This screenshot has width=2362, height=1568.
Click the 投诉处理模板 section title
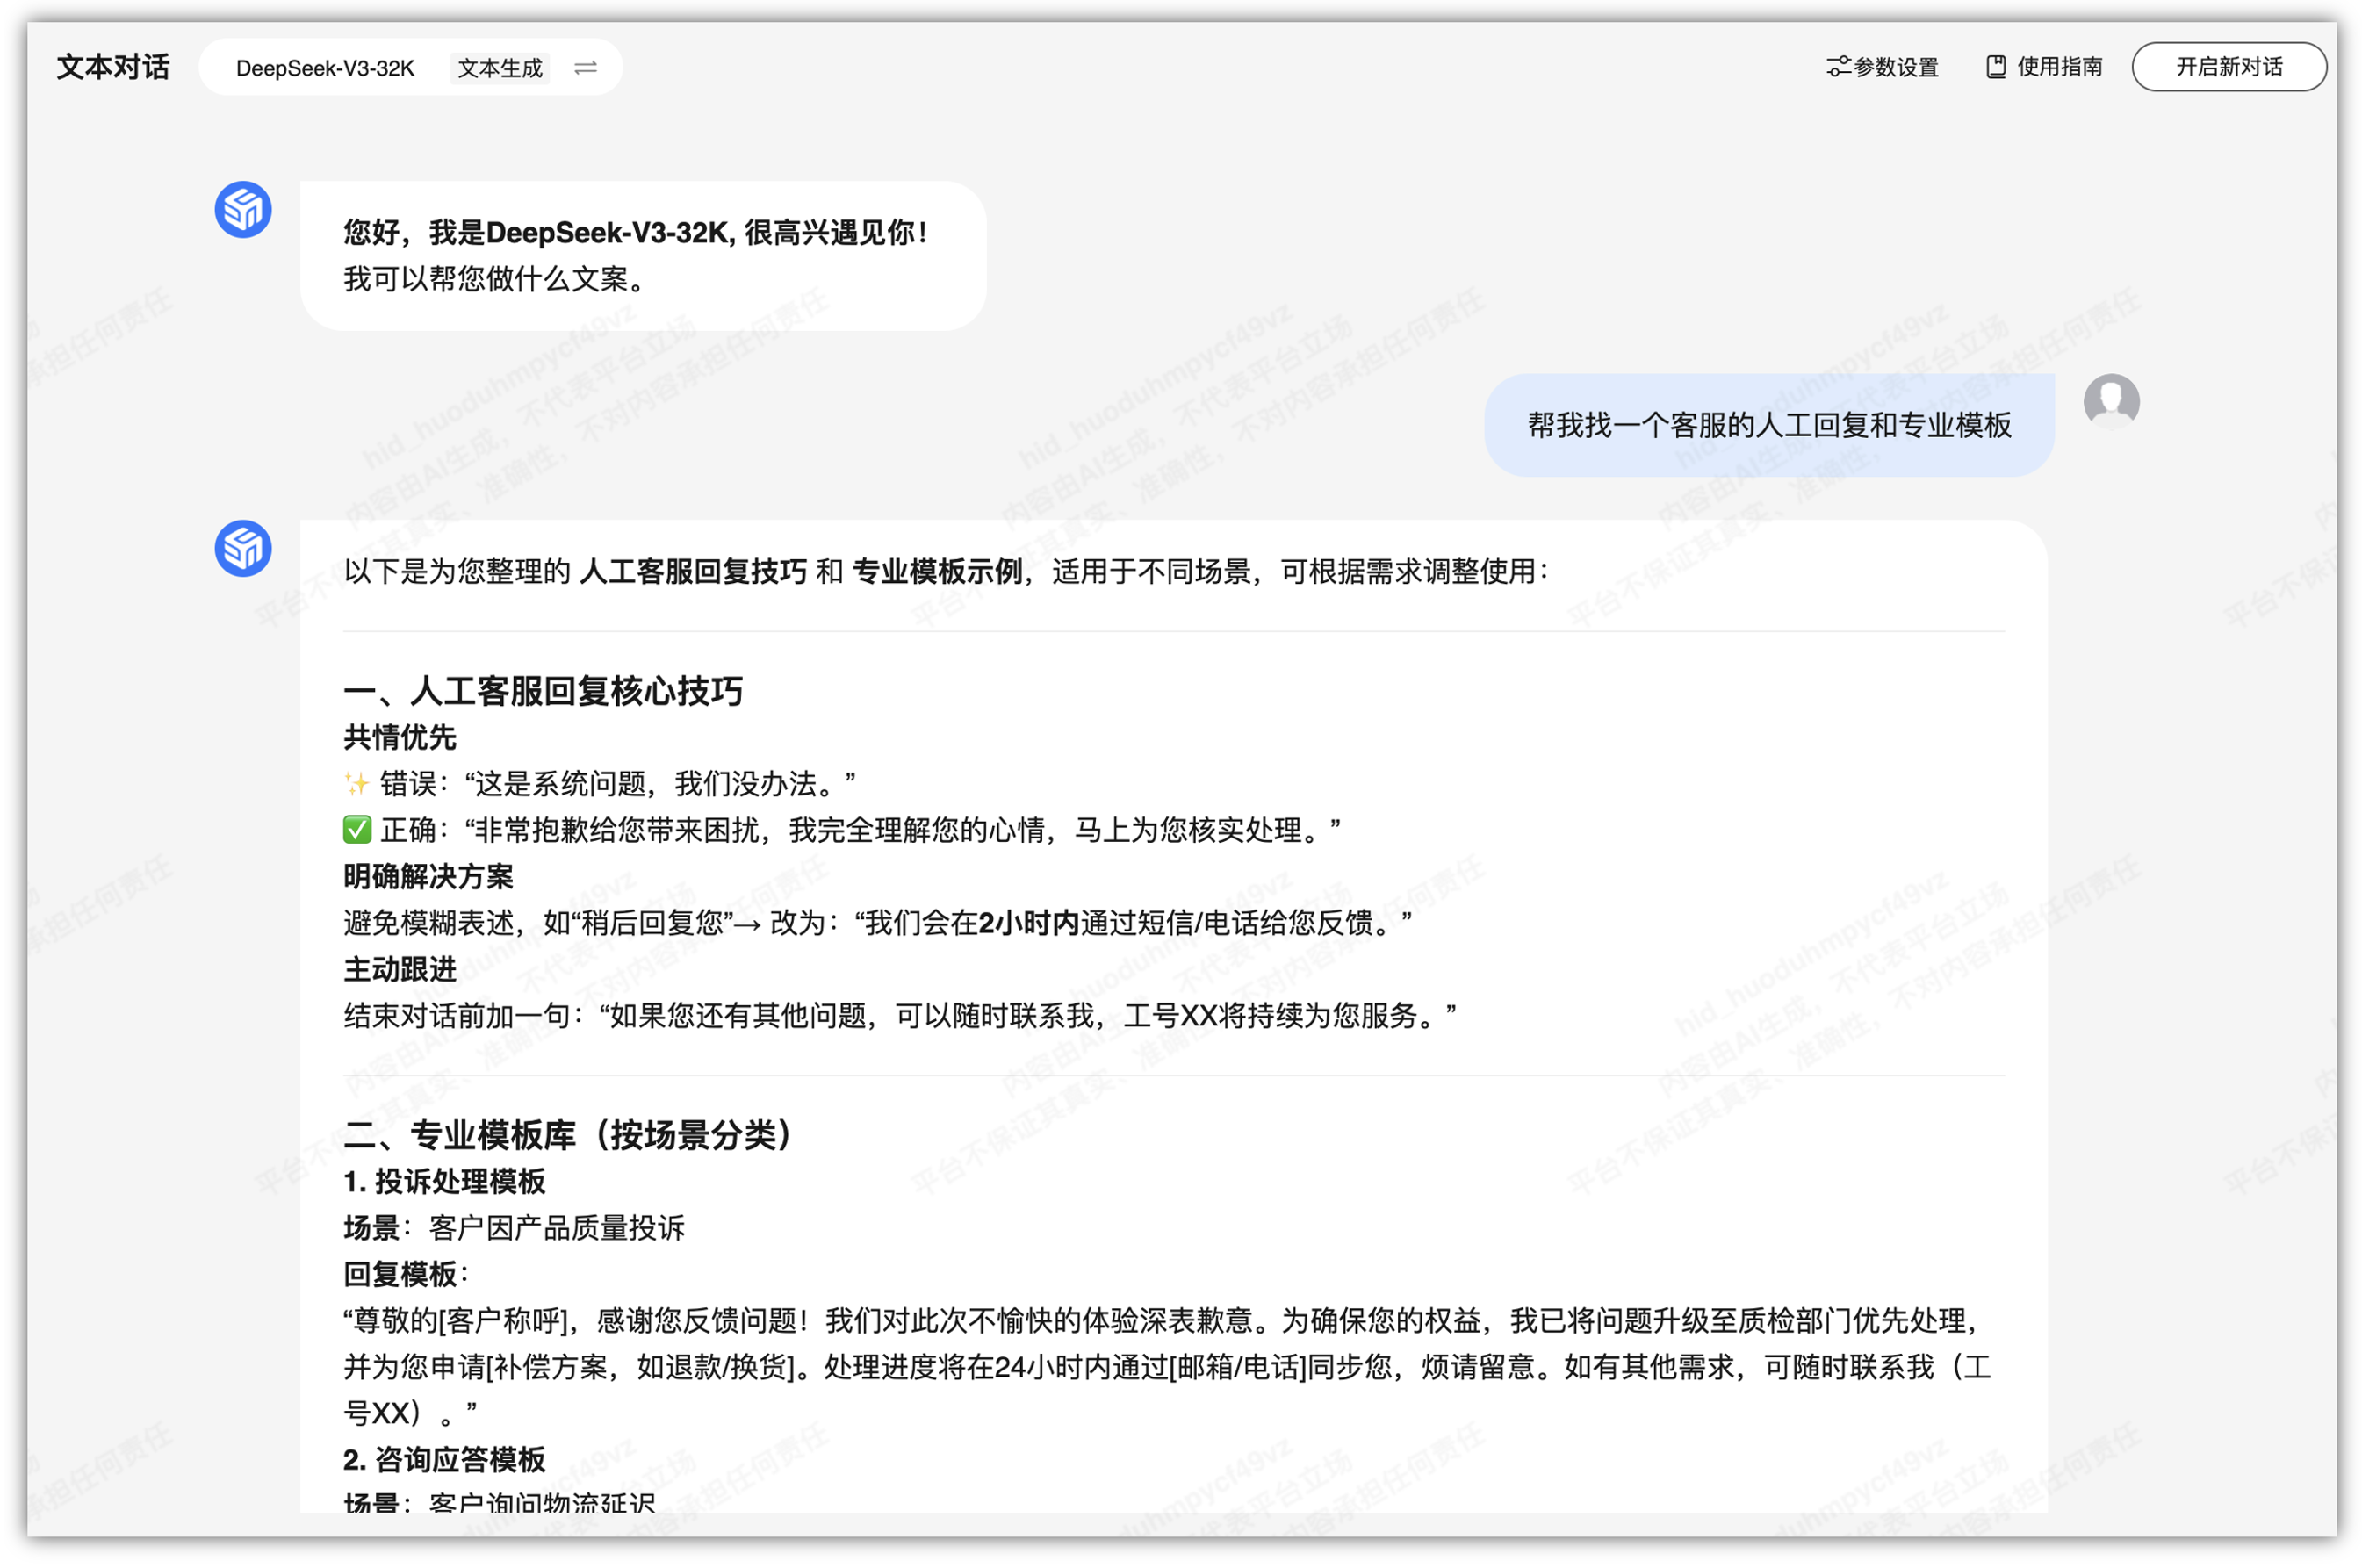(445, 1182)
